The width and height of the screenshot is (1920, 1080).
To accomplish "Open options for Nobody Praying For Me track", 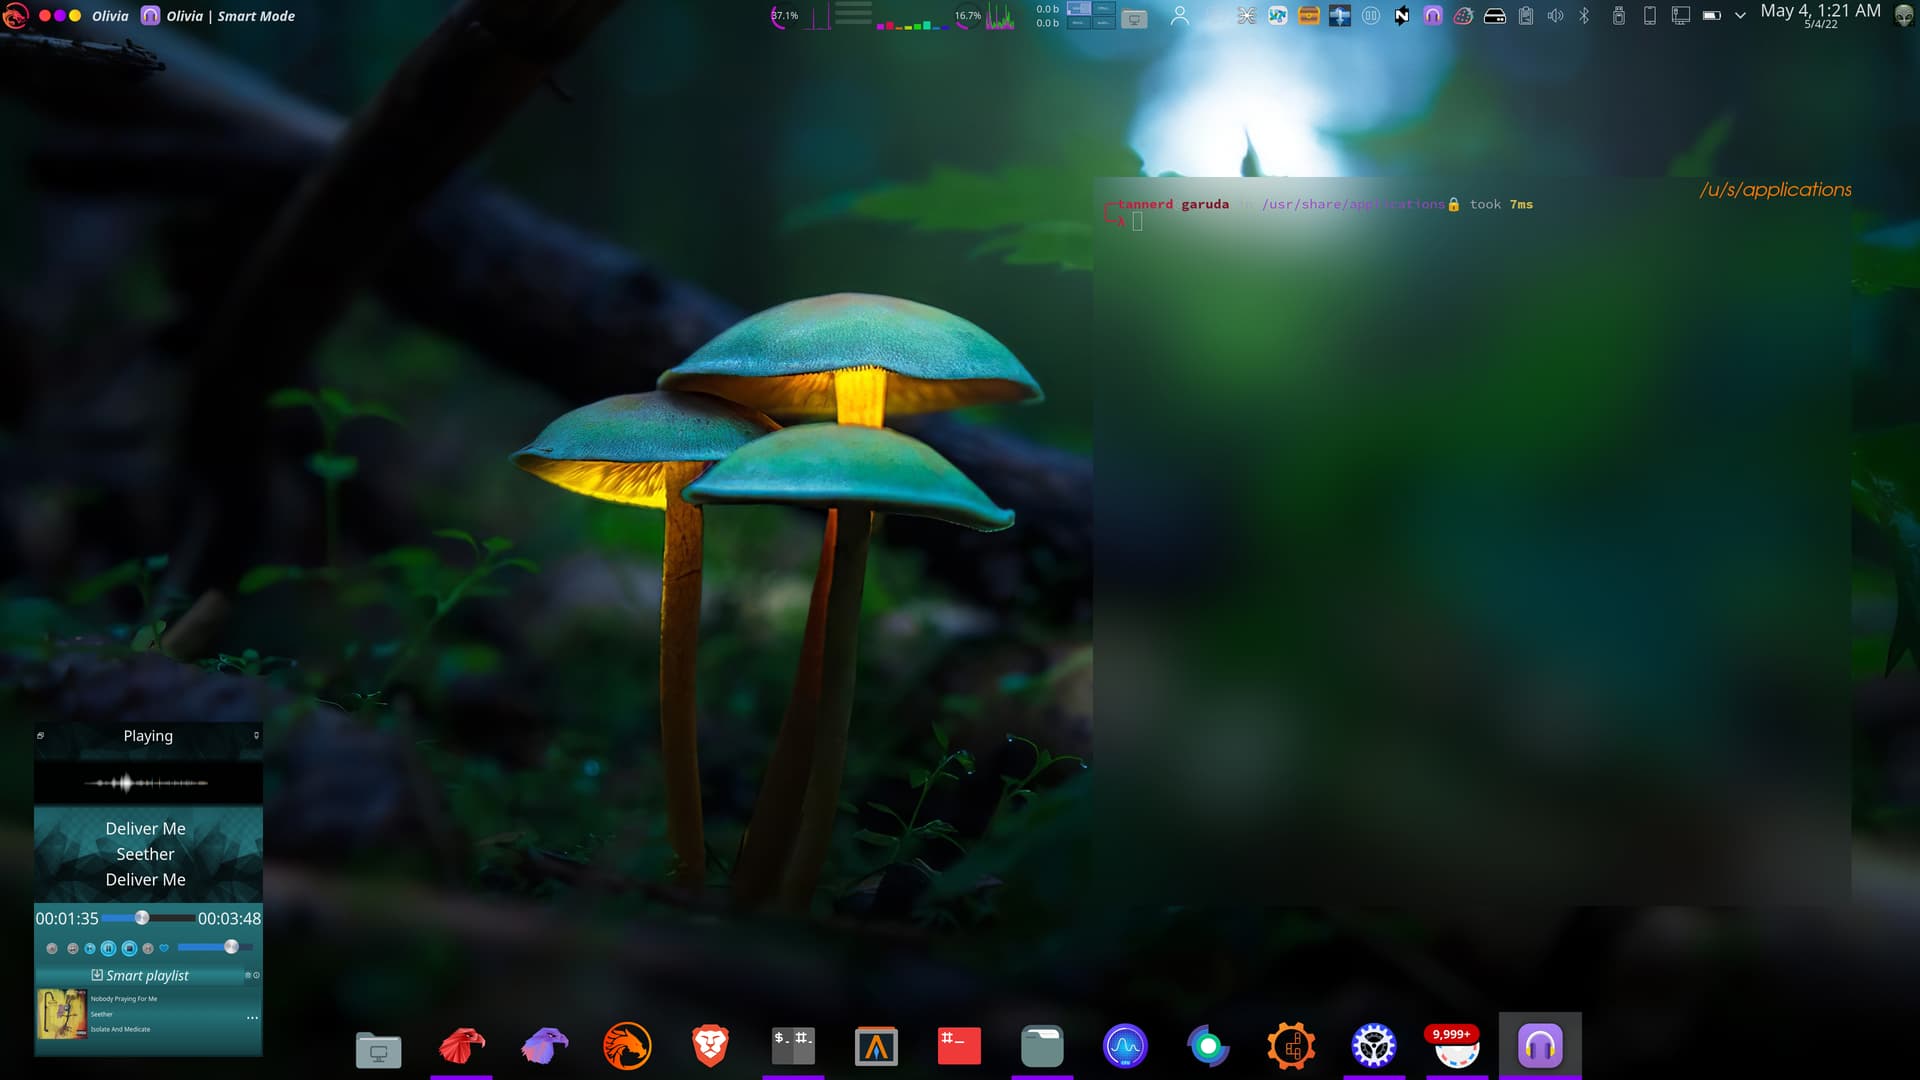I will tap(252, 1018).
